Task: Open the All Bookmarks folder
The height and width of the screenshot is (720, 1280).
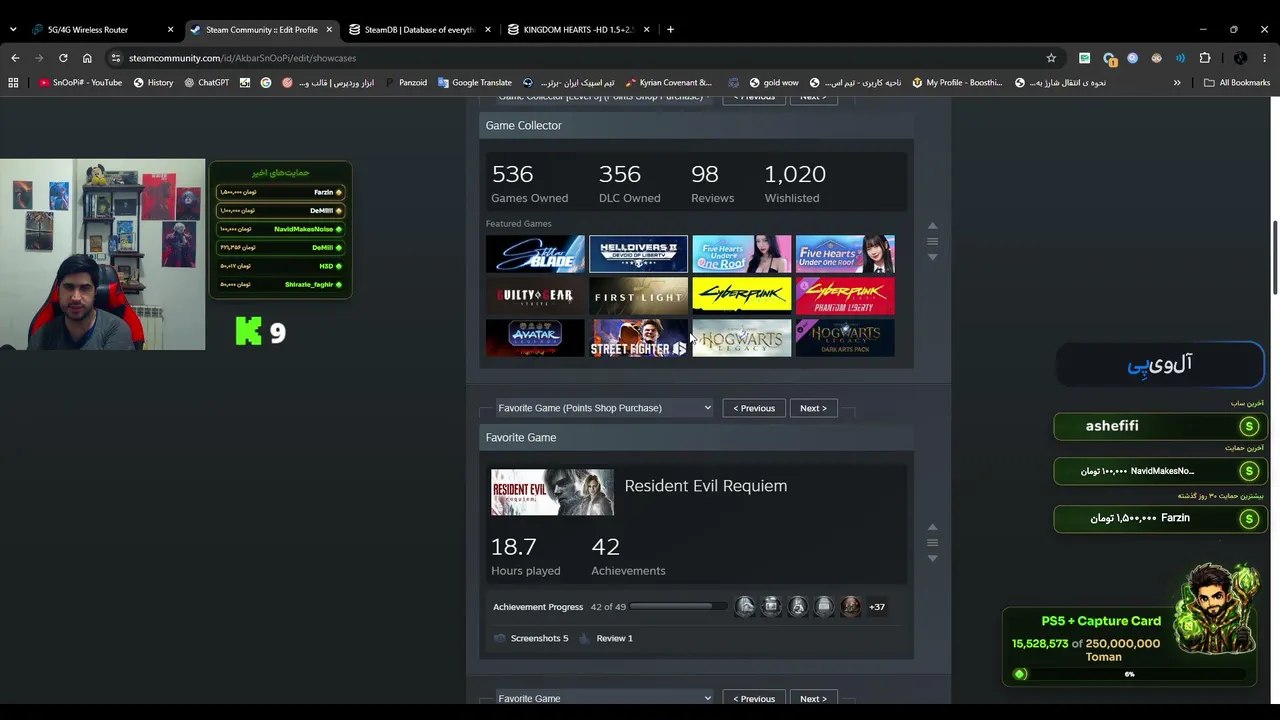Action: (1237, 83)
